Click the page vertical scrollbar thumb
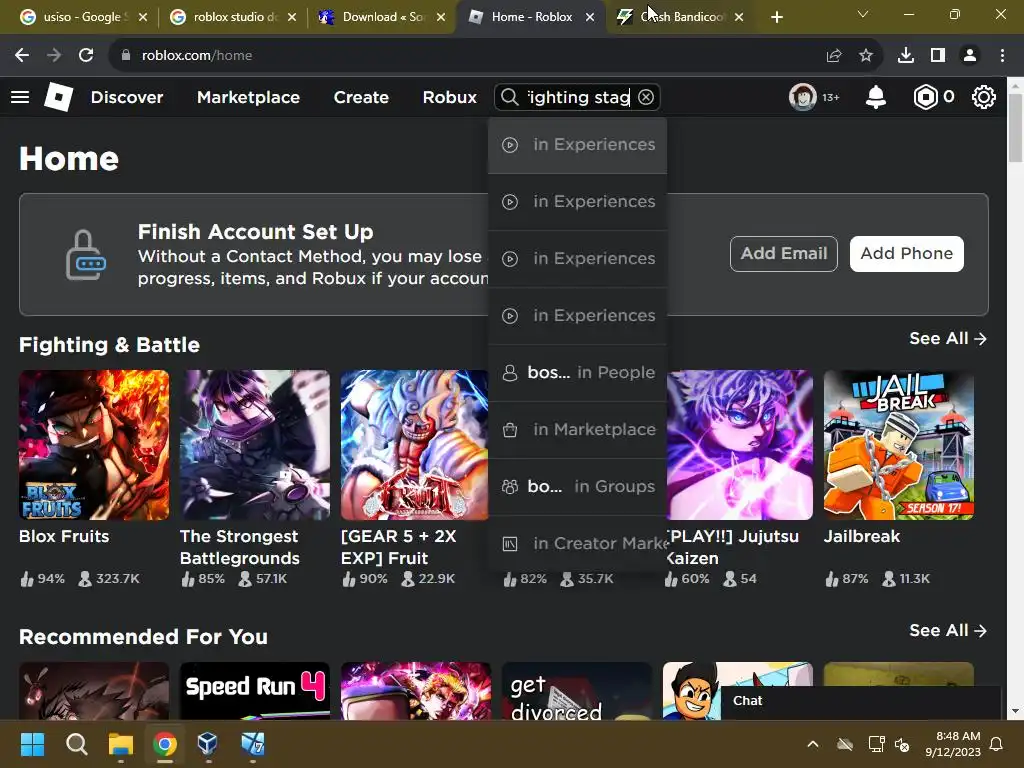This screenshot has width=1024, height=768. coord(1015,127)
